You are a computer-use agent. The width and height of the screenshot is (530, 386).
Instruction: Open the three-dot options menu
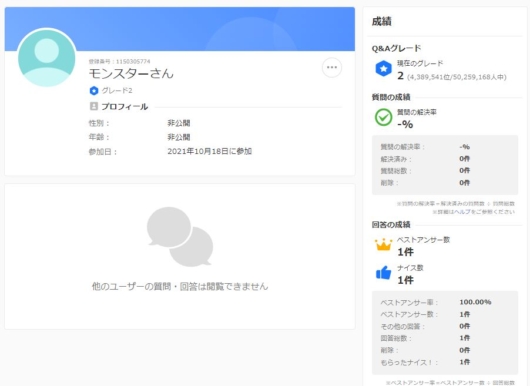click(x=332, y=67)
